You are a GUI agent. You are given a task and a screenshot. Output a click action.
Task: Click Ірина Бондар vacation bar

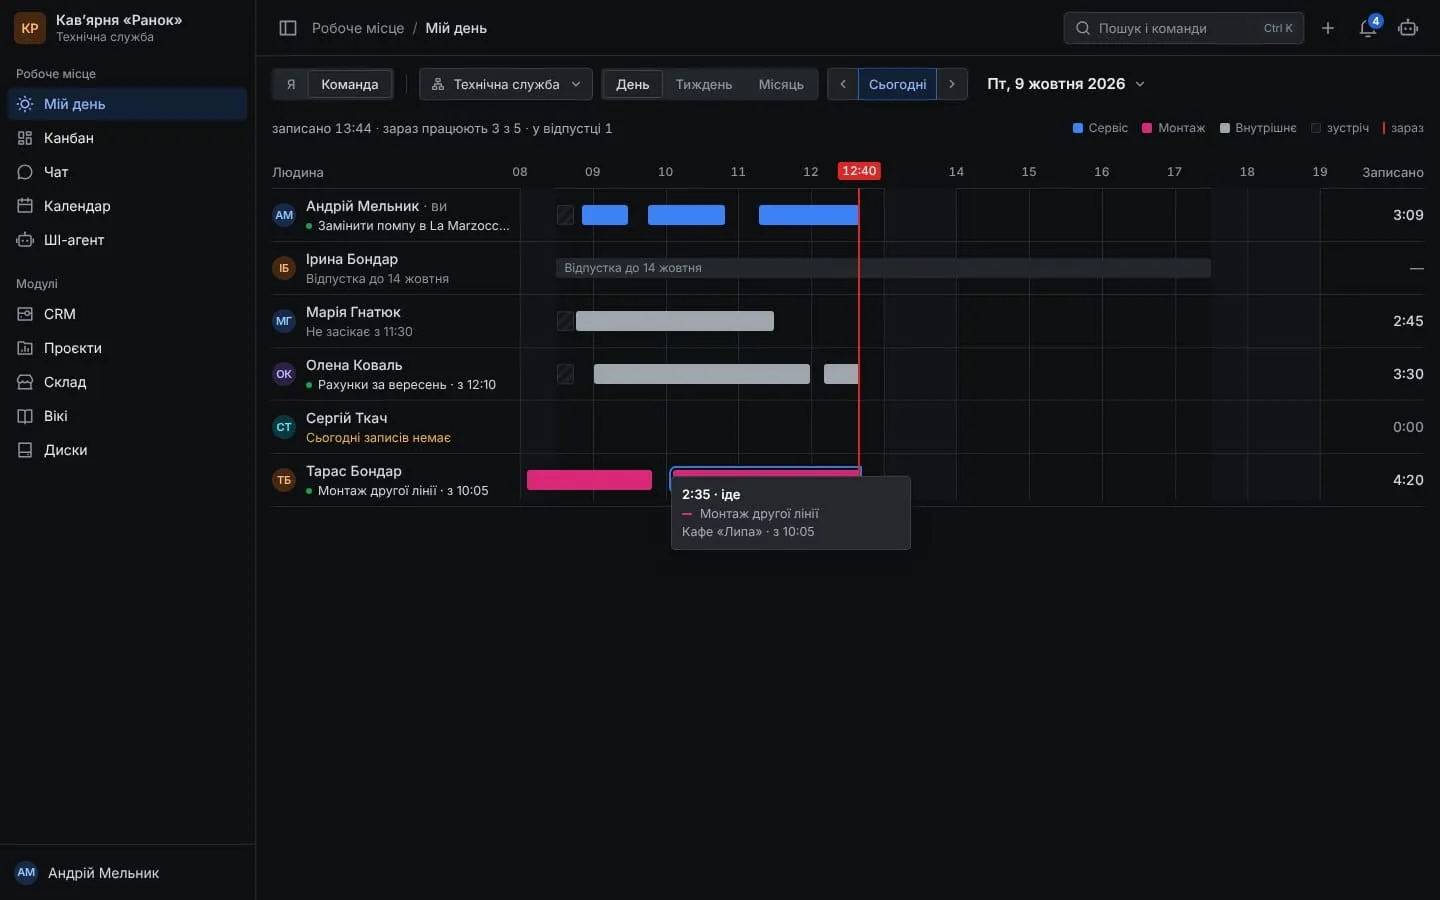[x=883, y=268]
